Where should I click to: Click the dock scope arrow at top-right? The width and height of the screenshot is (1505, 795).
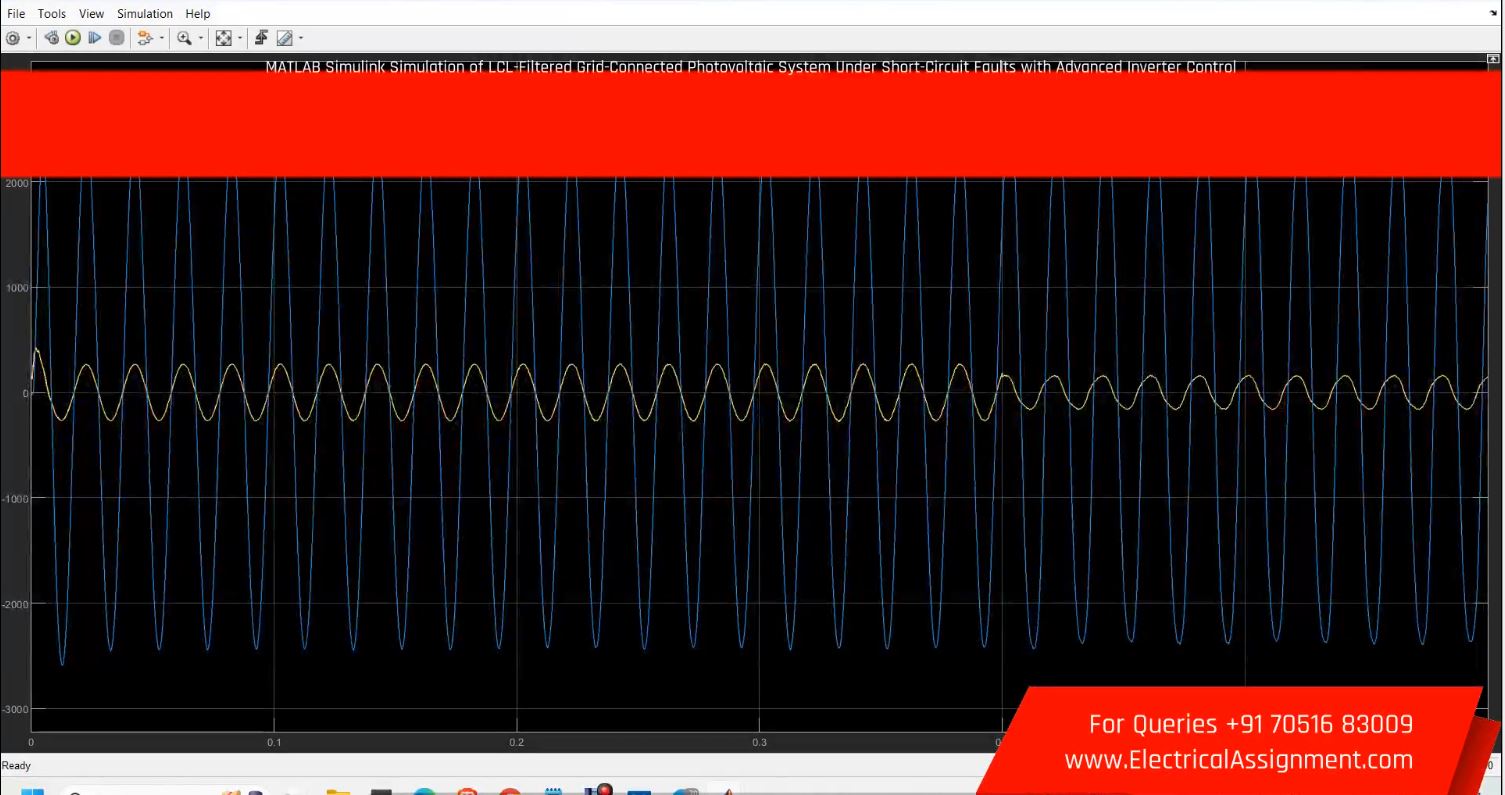pos(1494,14)
